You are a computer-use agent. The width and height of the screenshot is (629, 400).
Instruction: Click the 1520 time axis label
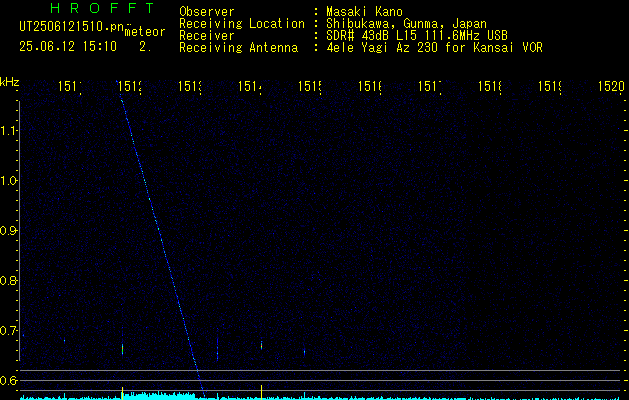click(x=611, y=86)
